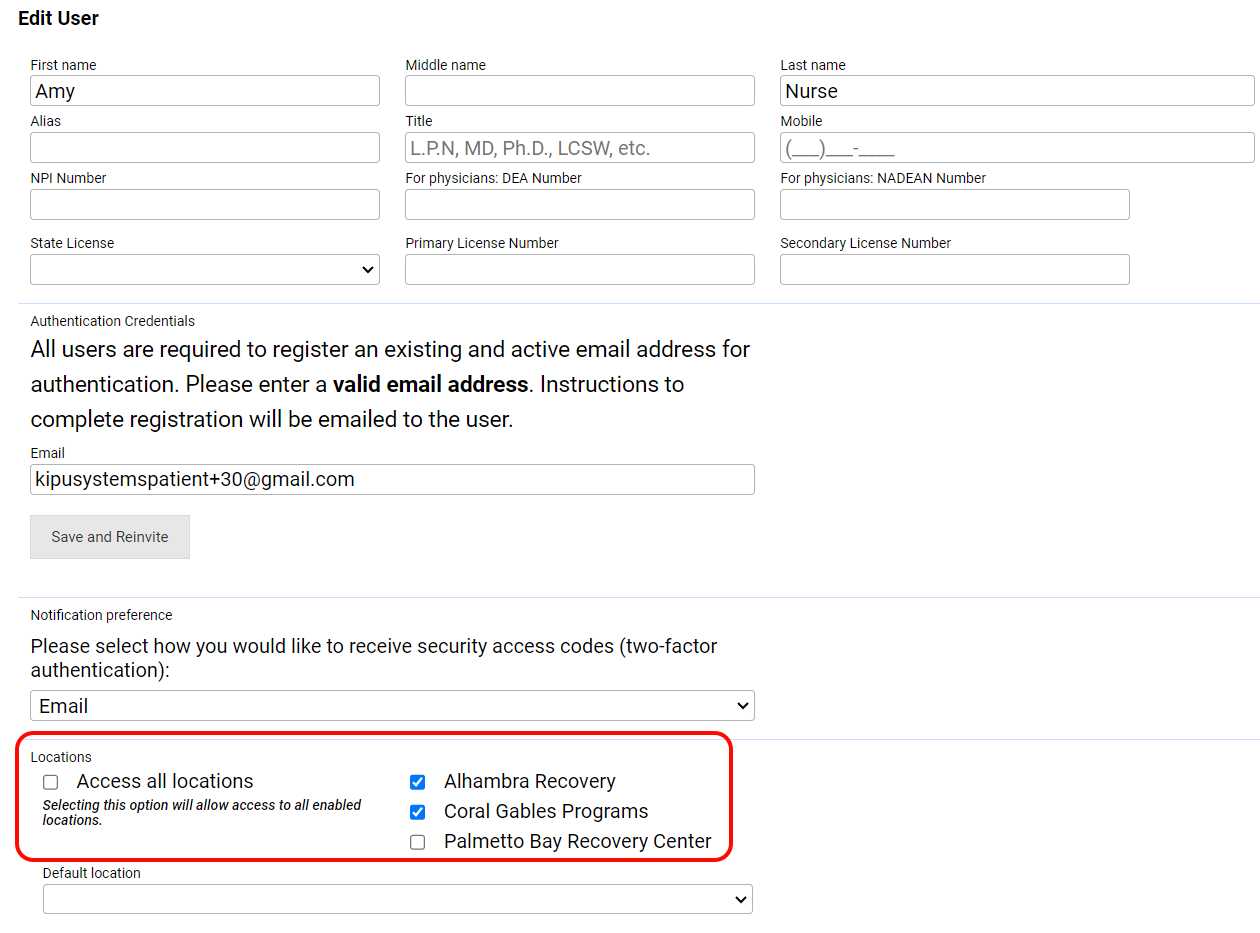The image size is (1260, 933).
Task: Click the Email address input field
Action: tap(392, 480)
